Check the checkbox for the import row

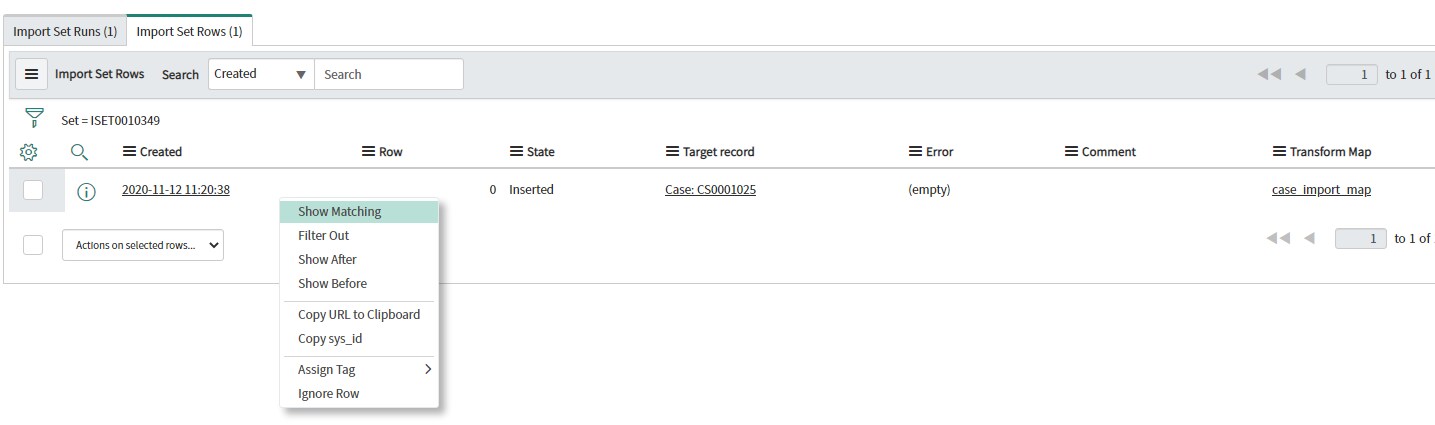33,190
